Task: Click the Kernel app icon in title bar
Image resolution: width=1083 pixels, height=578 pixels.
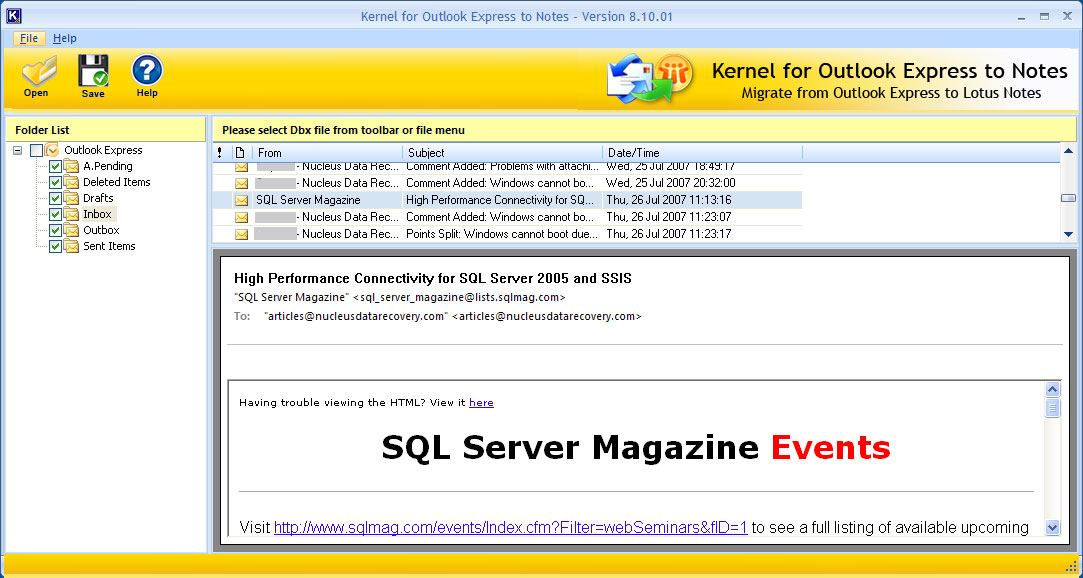Action: pos(13,16)
